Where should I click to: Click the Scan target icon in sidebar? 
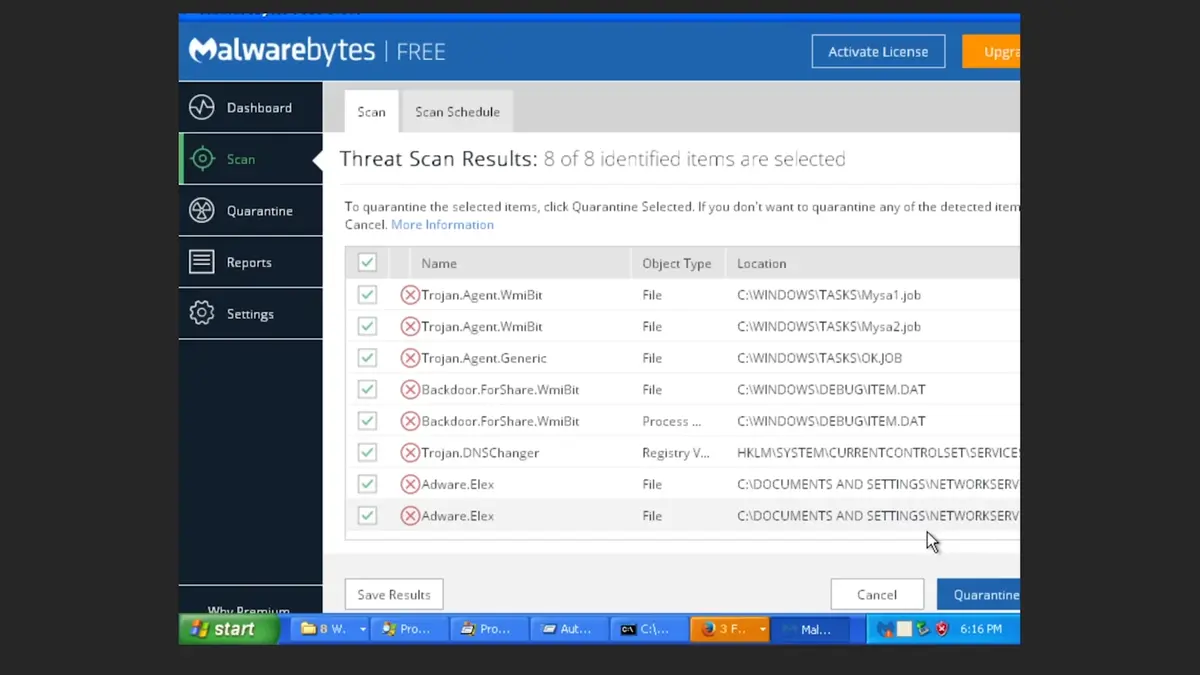202,159
